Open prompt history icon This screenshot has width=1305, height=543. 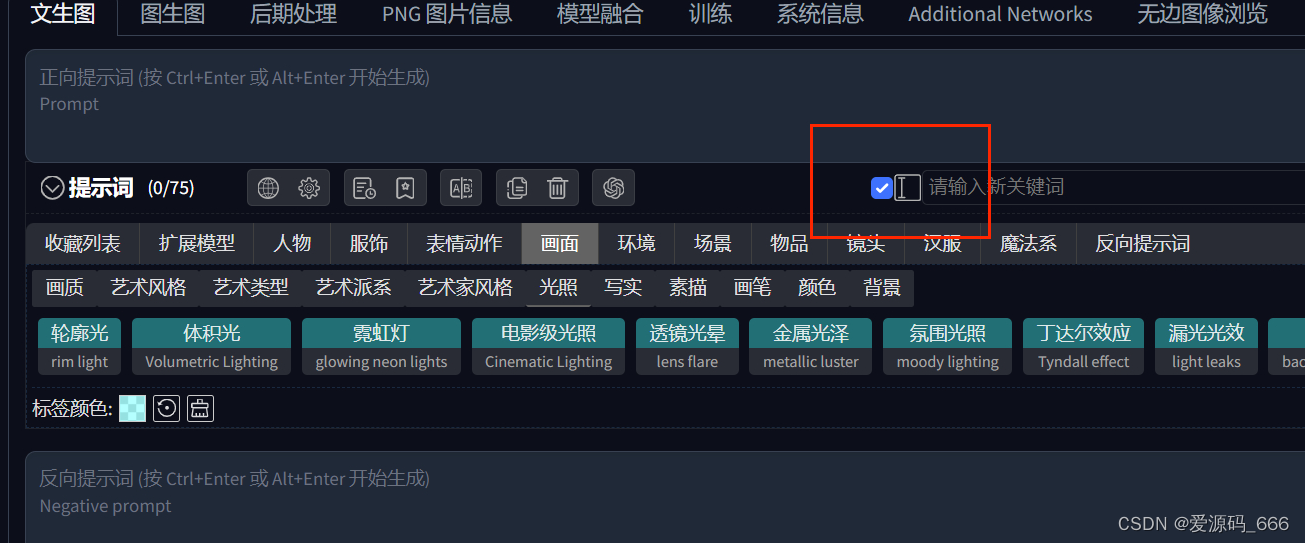click(365, 188)
